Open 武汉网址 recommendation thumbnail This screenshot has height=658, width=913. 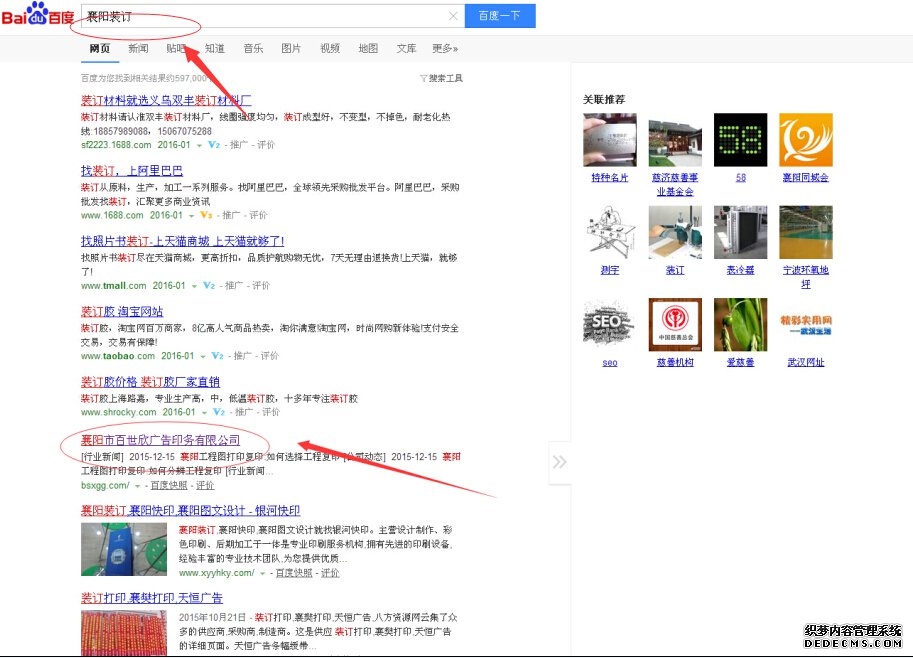[806, 324]
